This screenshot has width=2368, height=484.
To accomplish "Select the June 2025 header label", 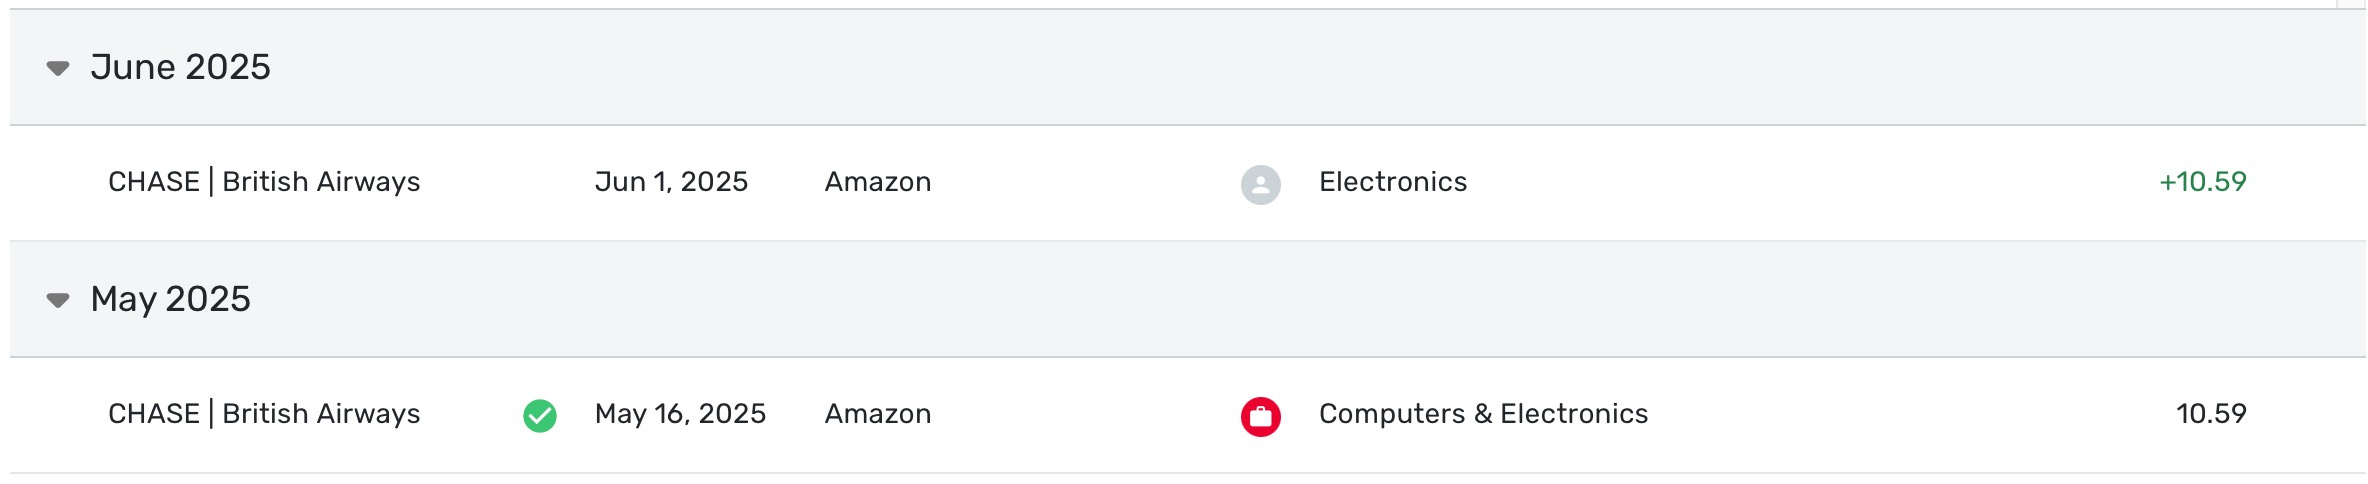I will tap(181, 67).
